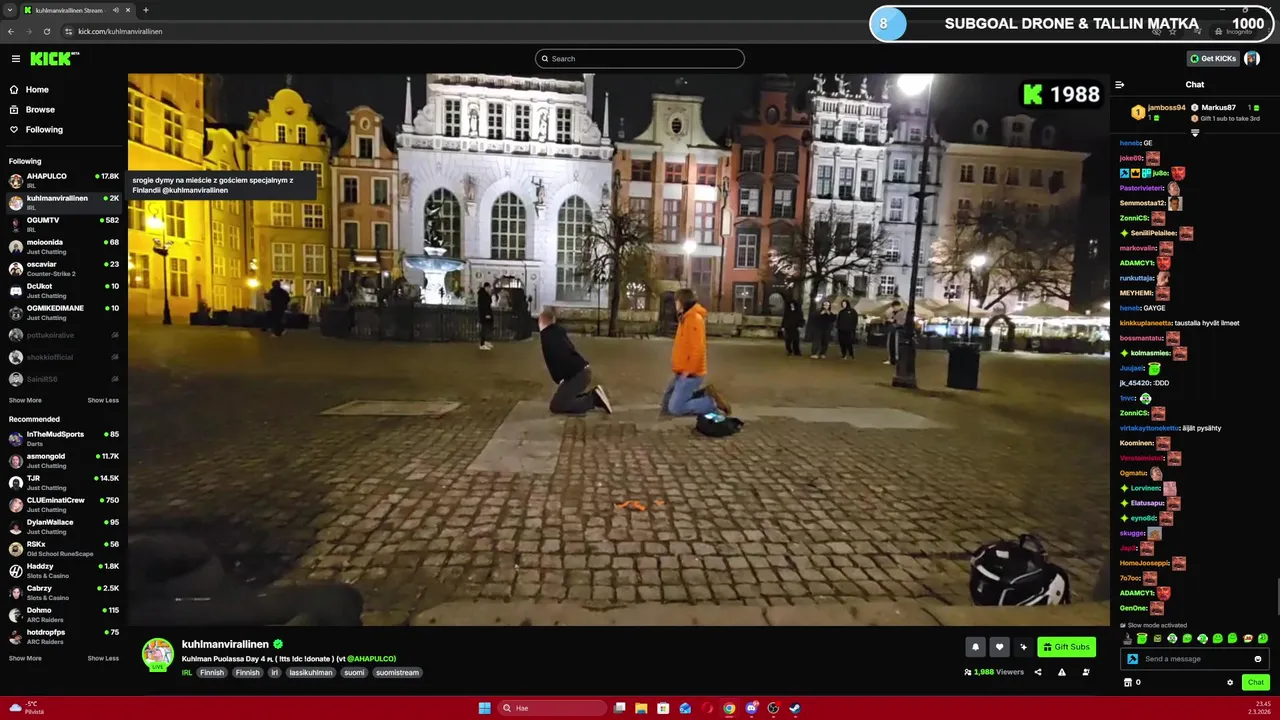Click the icon right of the report triangle
The width and height of the screenshot is (1280, 720).
(x=1086, y=672)
